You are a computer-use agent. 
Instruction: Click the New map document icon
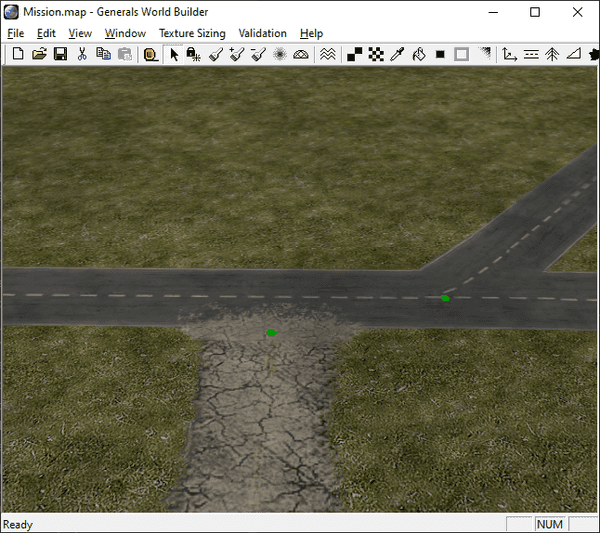(18, 54)
